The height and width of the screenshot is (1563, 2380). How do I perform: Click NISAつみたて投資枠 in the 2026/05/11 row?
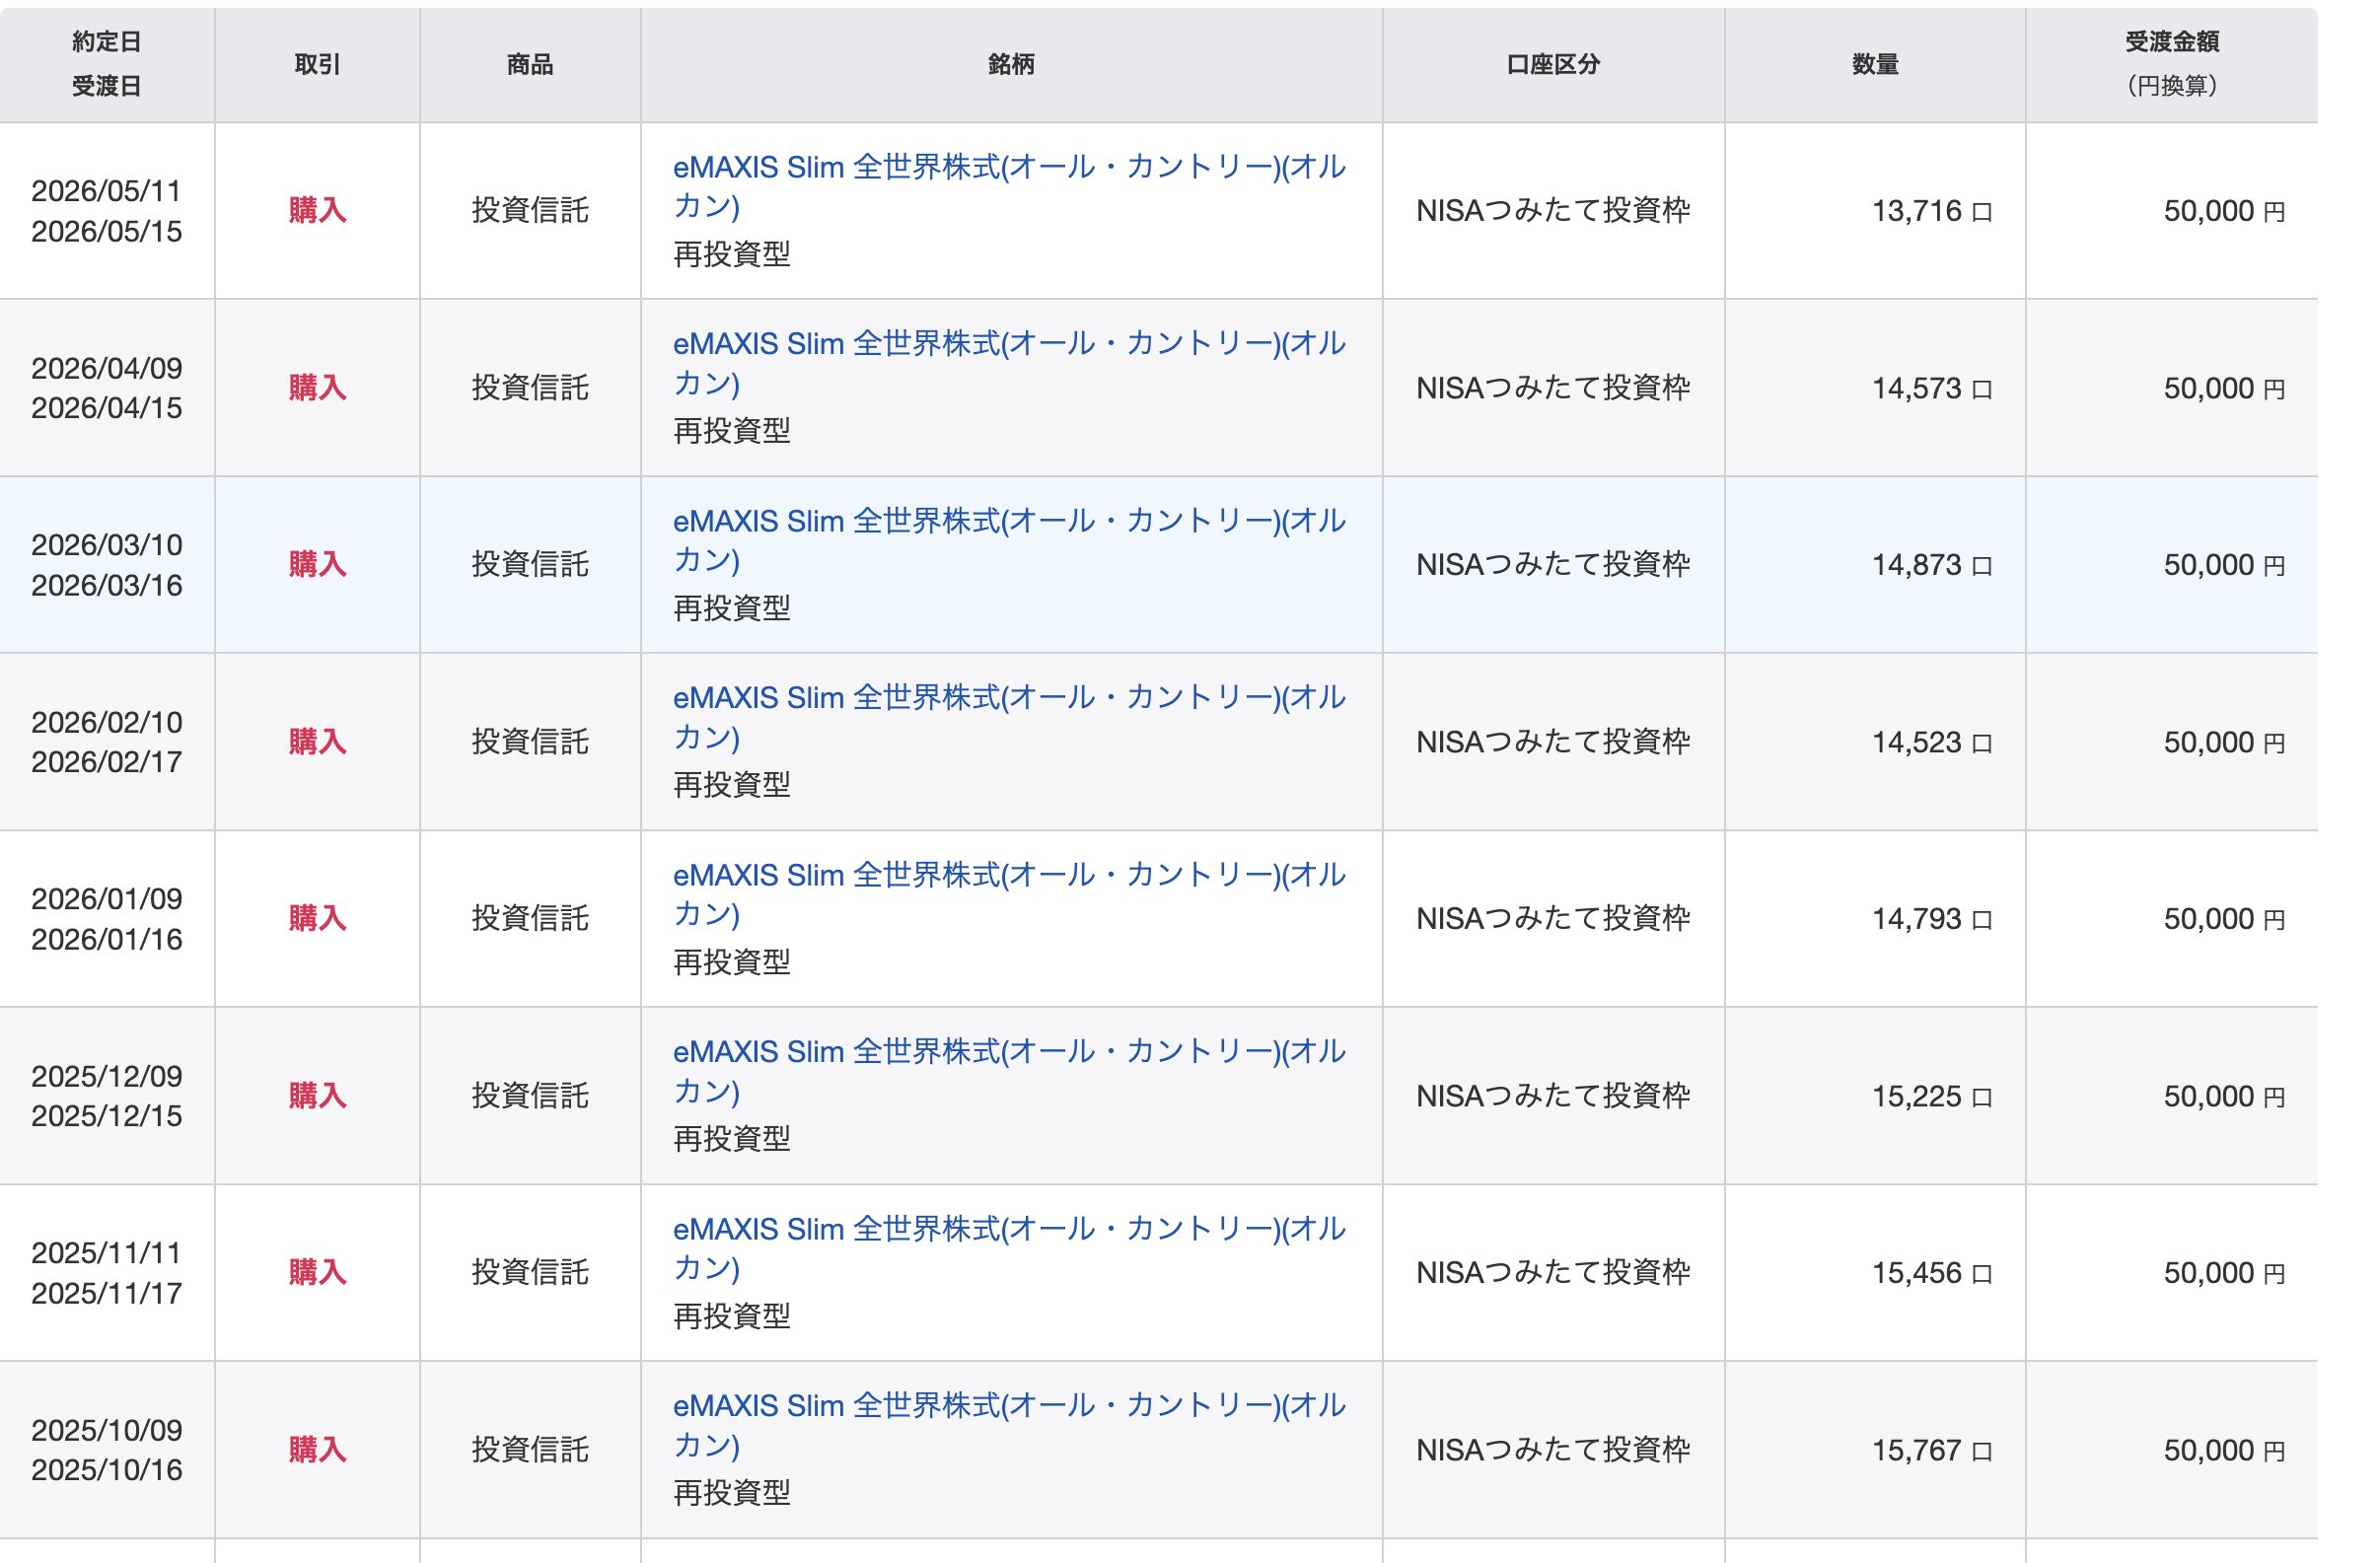coord(1553,211)
